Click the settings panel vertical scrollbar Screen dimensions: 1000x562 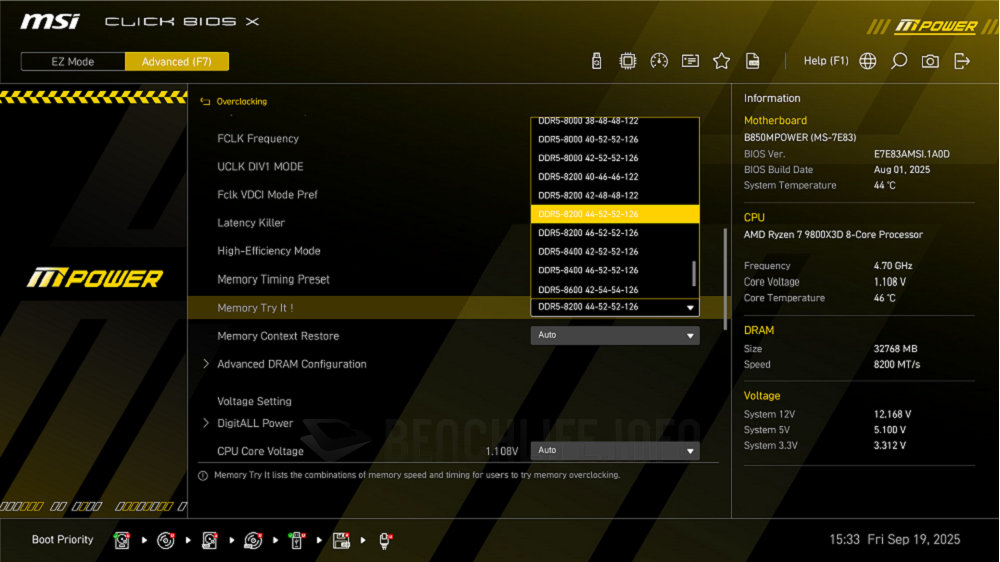pyautogui.click(x=724, y=279)
